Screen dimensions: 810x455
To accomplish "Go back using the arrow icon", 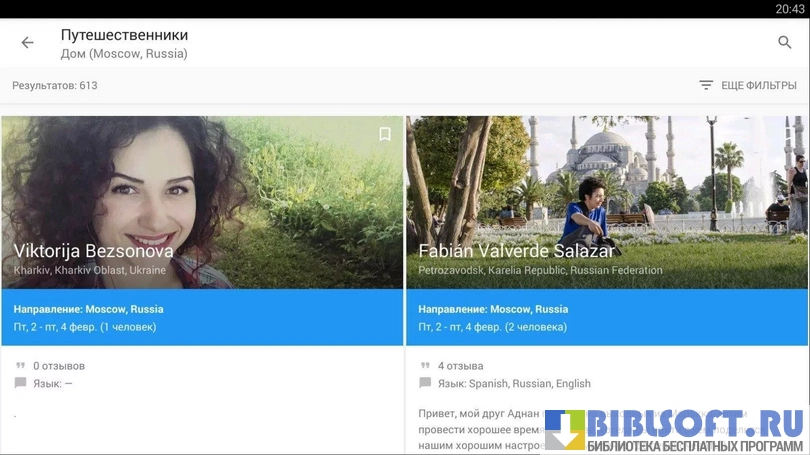I will coord(27,43).
